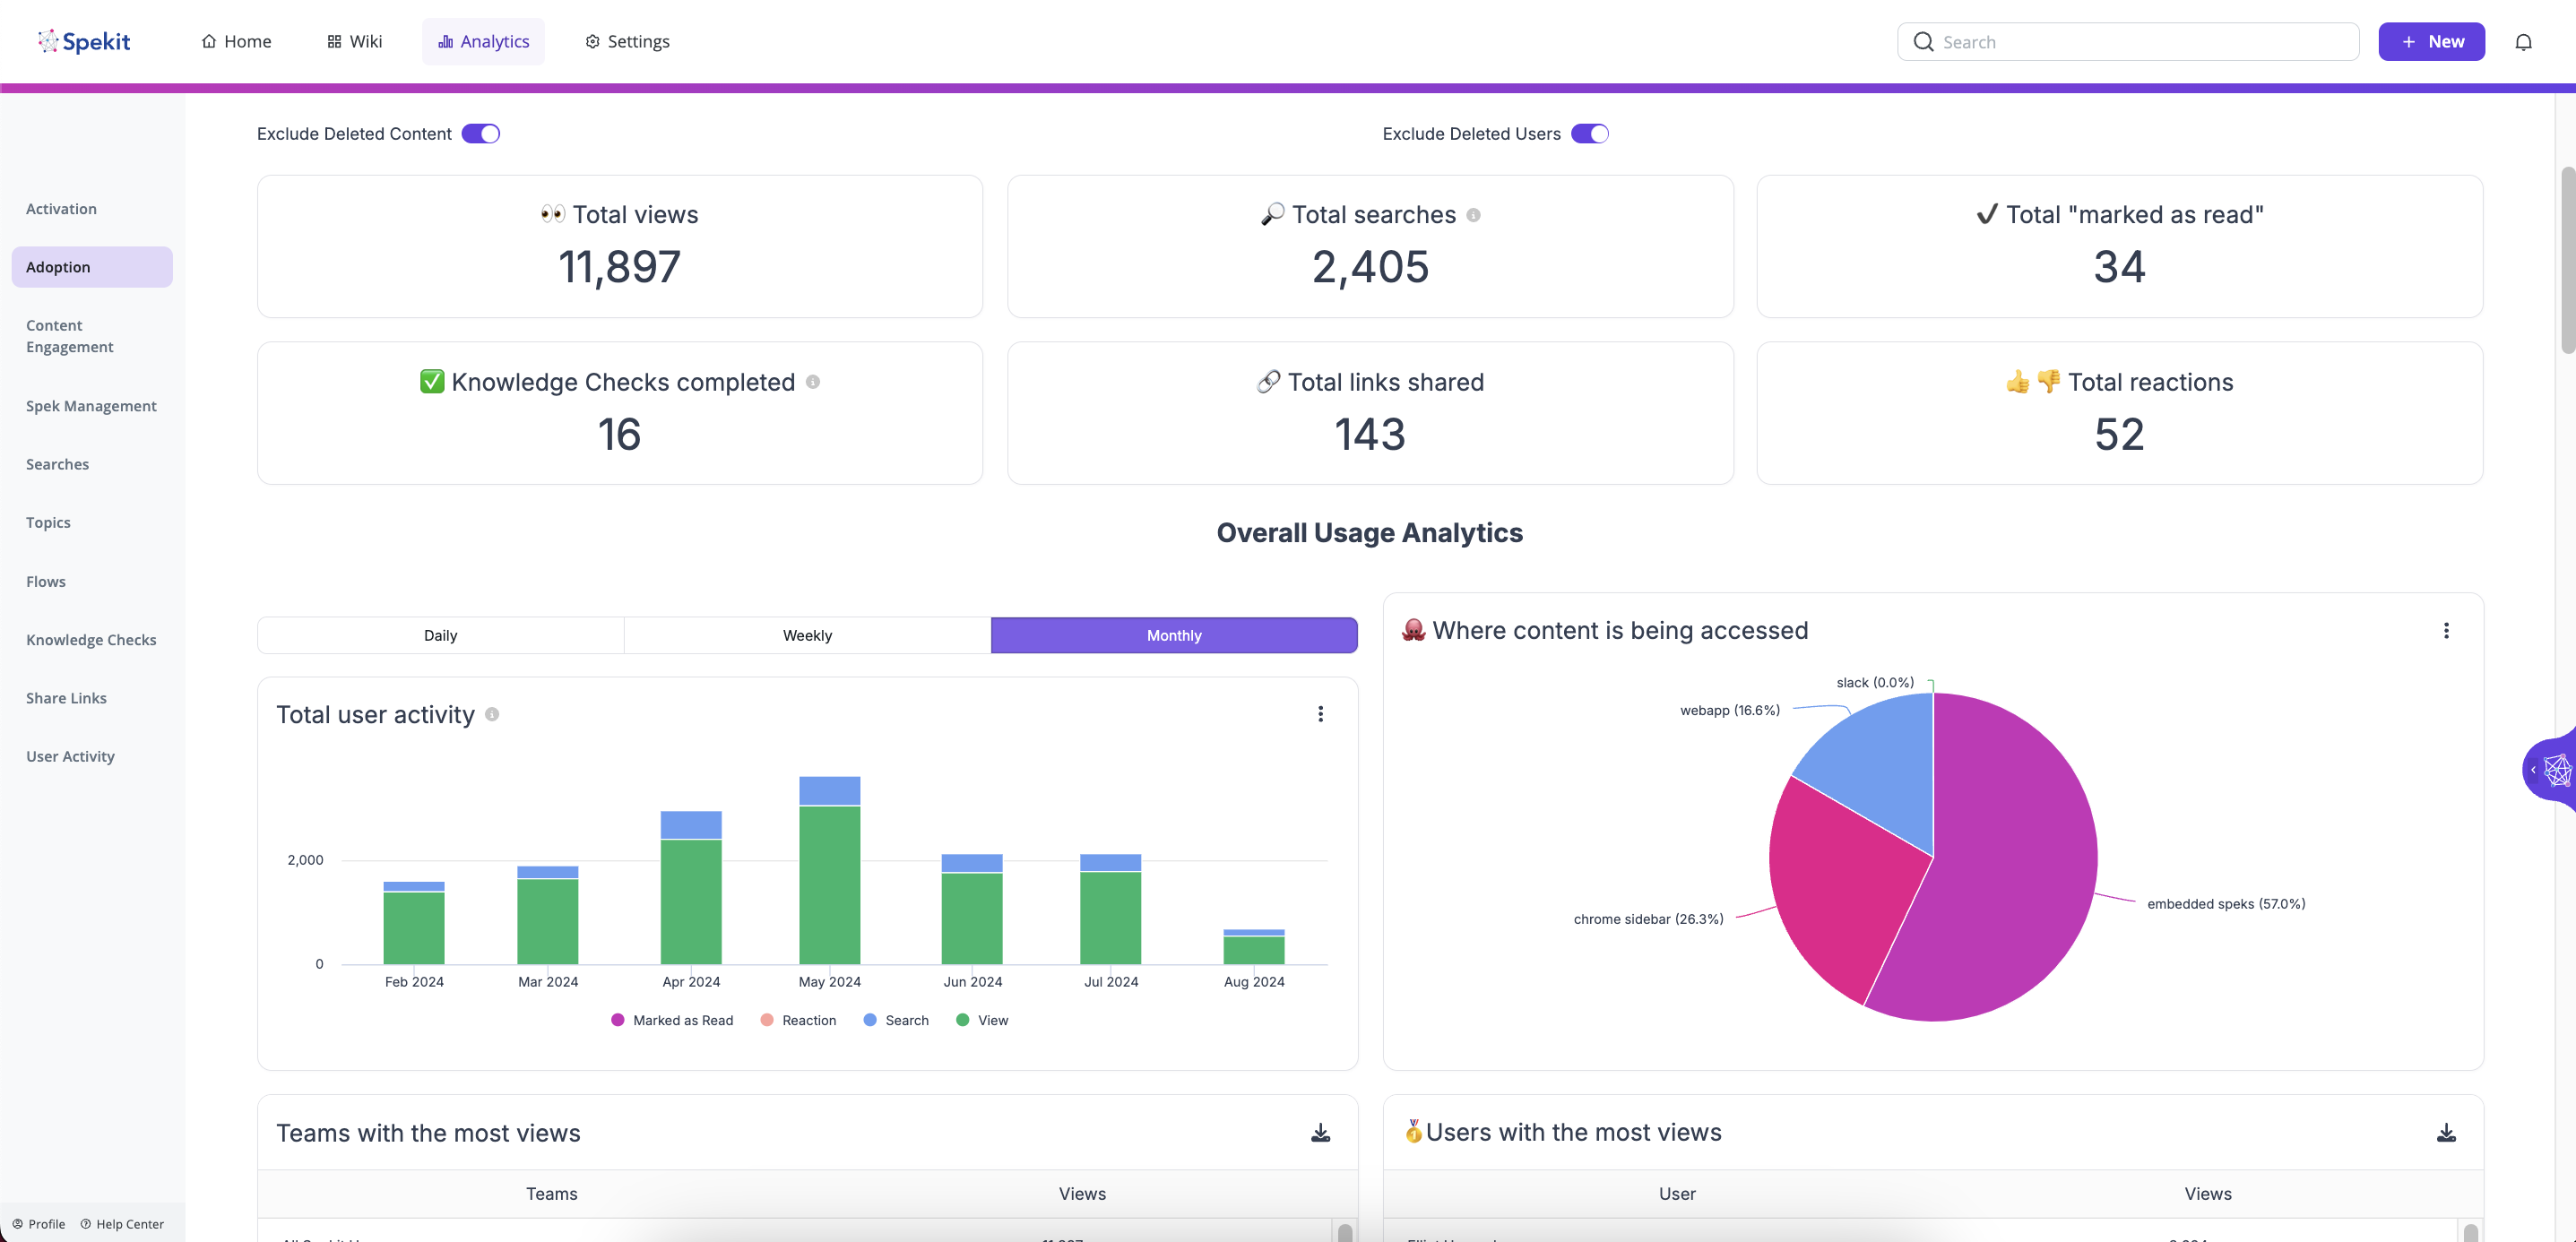Click the Wiki grid icon

(x=334, y=41)
